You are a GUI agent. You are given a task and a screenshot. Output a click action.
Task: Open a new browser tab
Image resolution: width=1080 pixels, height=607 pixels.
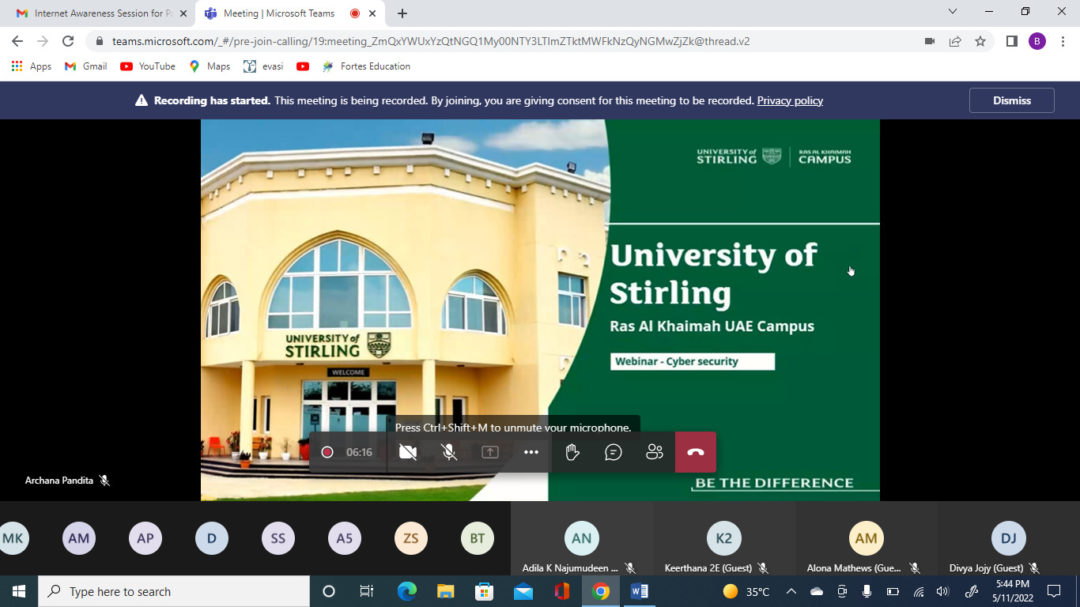[x=402, y=13]
